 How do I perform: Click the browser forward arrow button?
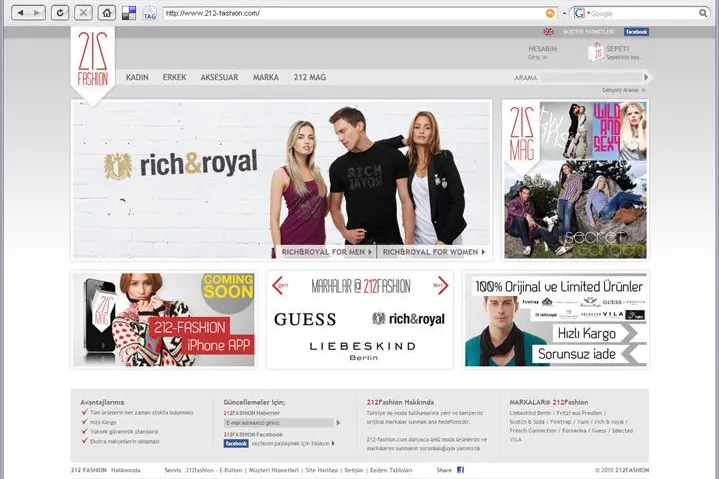pyautogui.click(x=37, y=13)
